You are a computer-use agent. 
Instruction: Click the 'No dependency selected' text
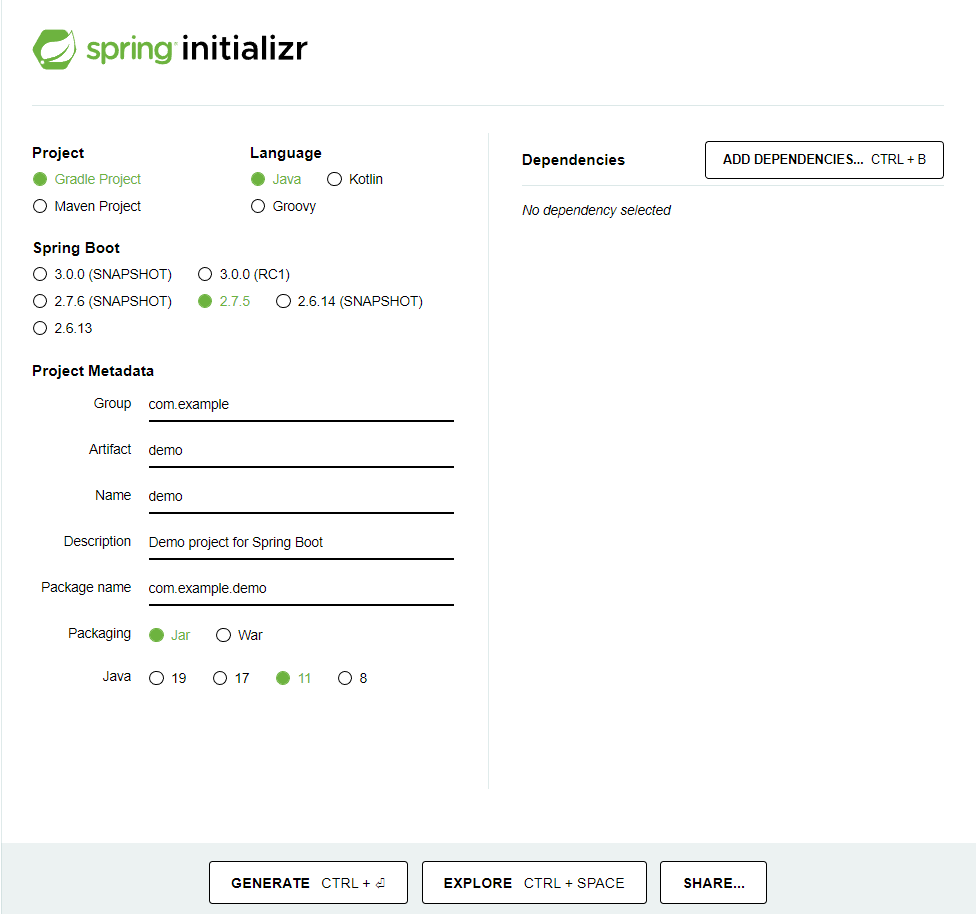[596, 210]
